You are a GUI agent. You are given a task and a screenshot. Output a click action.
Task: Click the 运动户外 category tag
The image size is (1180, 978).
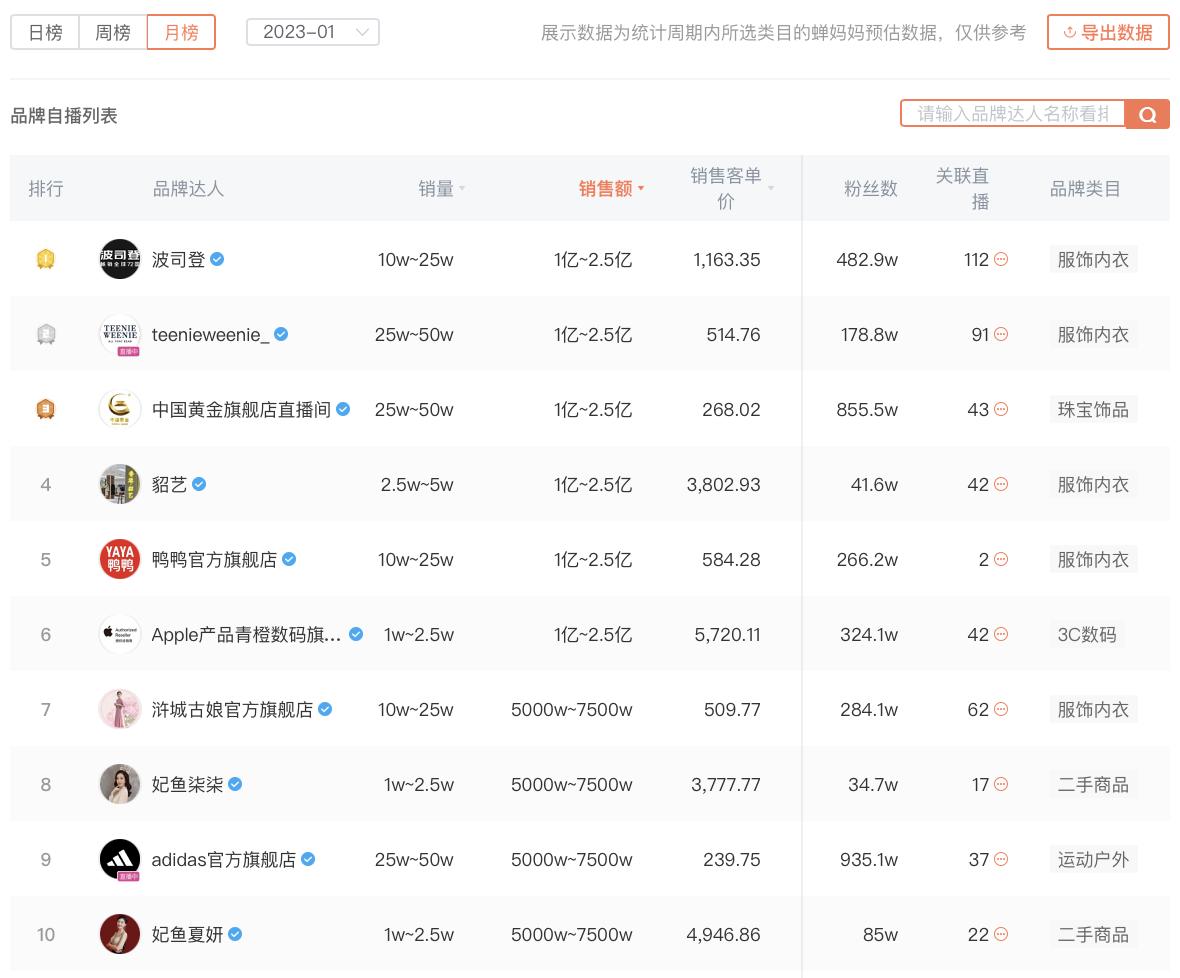[x=1093, y=859]
